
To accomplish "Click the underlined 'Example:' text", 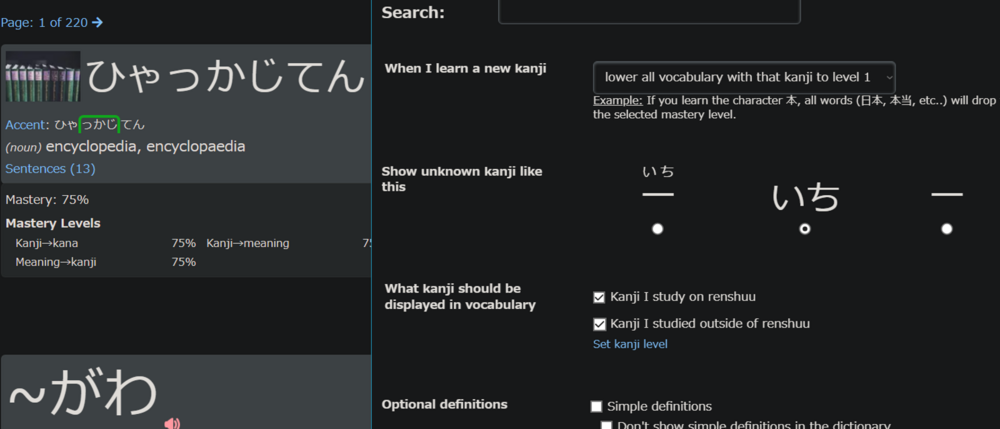I will click(617, 101).
